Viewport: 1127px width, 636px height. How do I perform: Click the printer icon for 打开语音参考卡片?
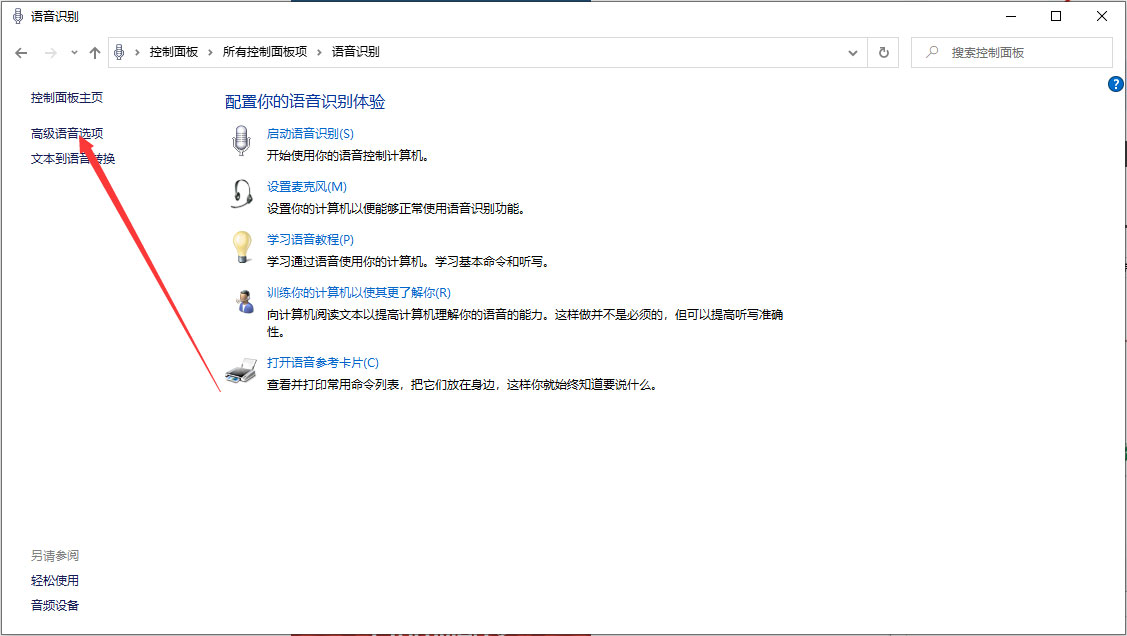click(x=241, y=372)
